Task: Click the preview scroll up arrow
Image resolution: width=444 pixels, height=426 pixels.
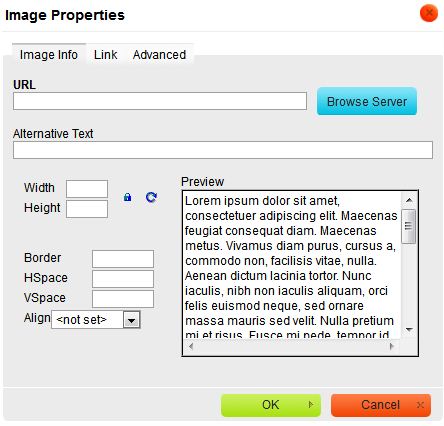Action: [x=409, y=200]
